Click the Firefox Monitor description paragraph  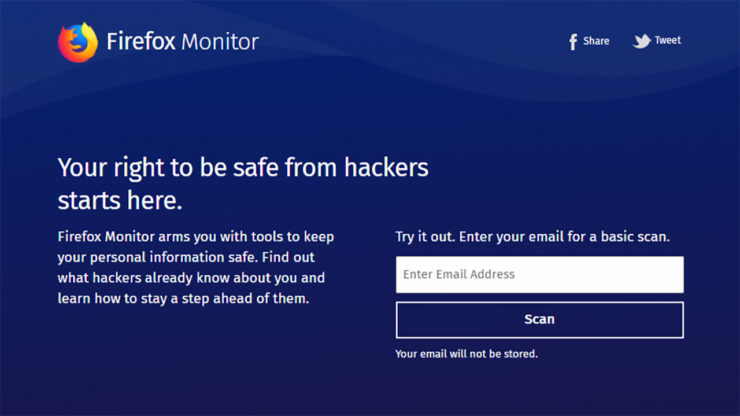pyautogui.click(x=196, y=267)
